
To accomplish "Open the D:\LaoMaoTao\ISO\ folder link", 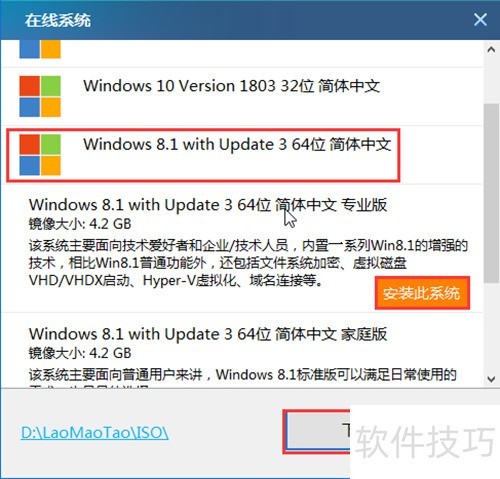I will [95, 433].
